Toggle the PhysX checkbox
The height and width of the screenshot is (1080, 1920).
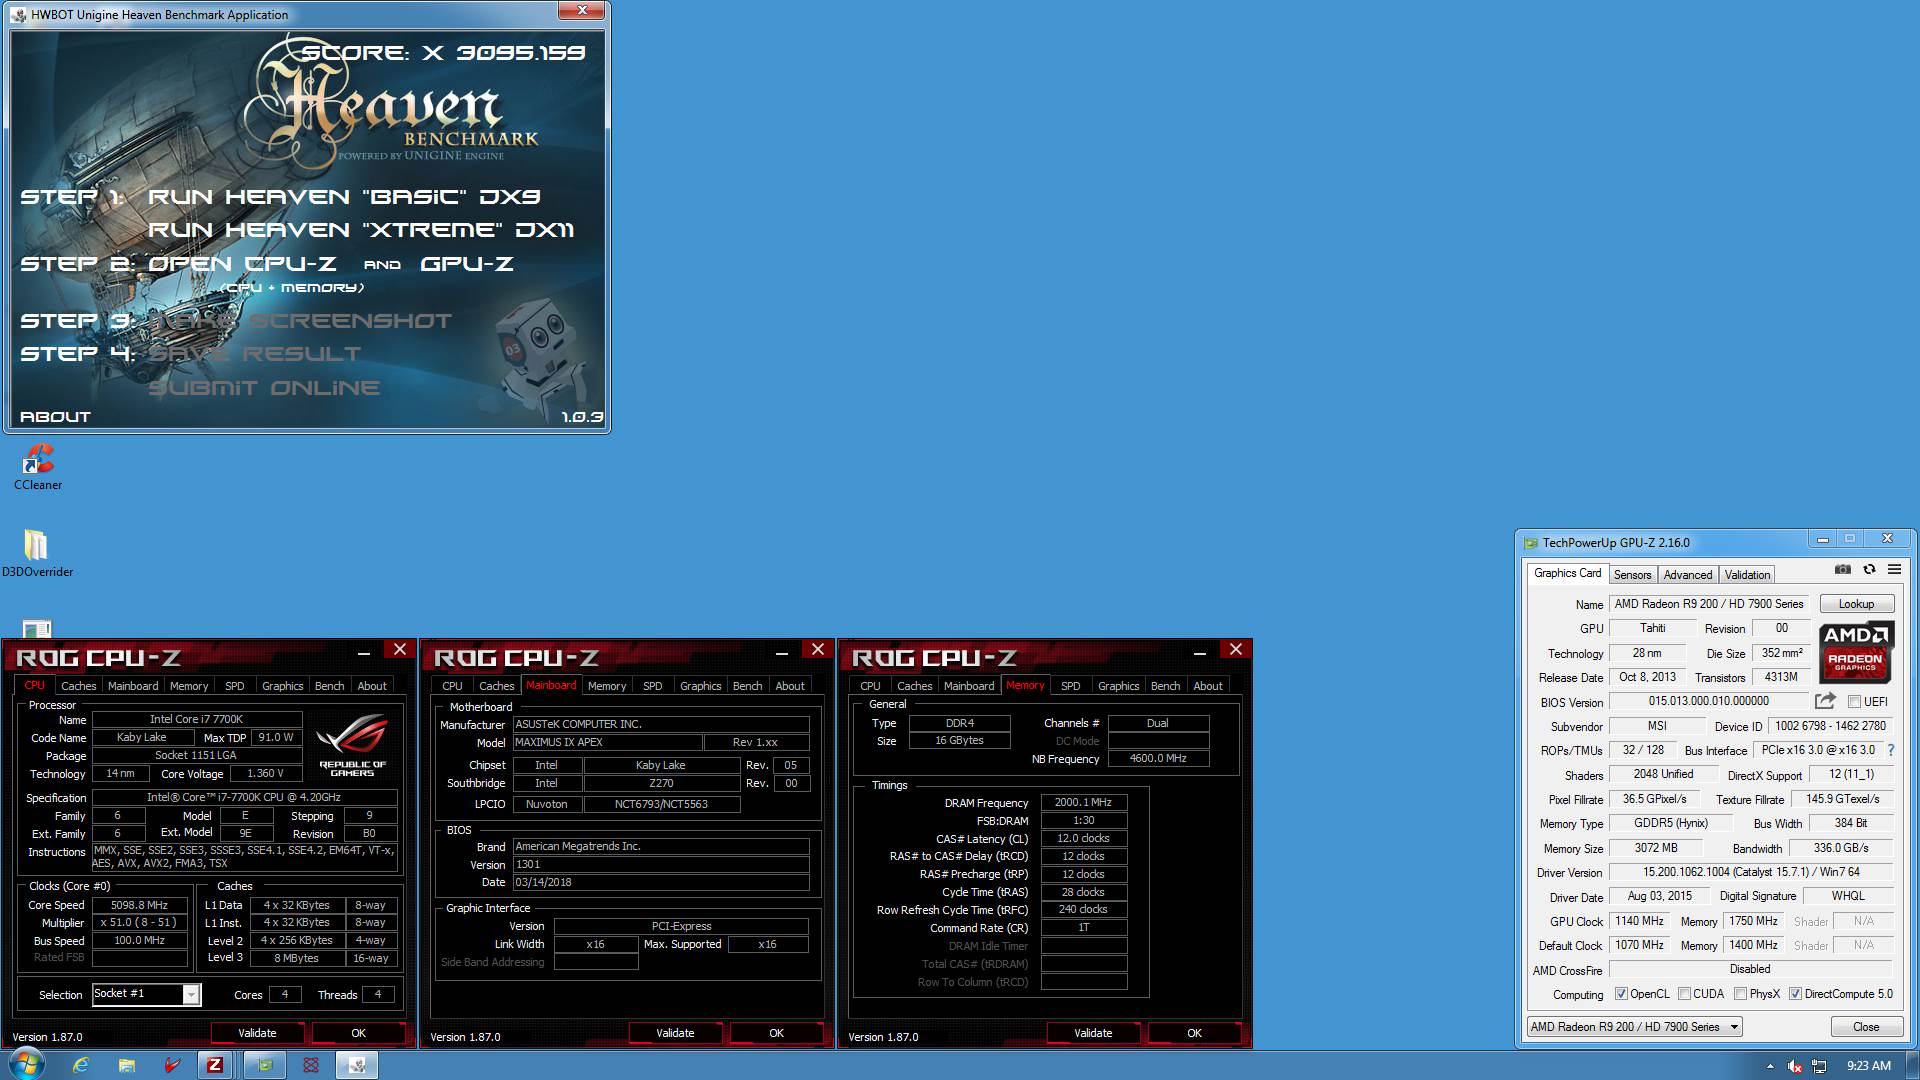pos(1741,994)
